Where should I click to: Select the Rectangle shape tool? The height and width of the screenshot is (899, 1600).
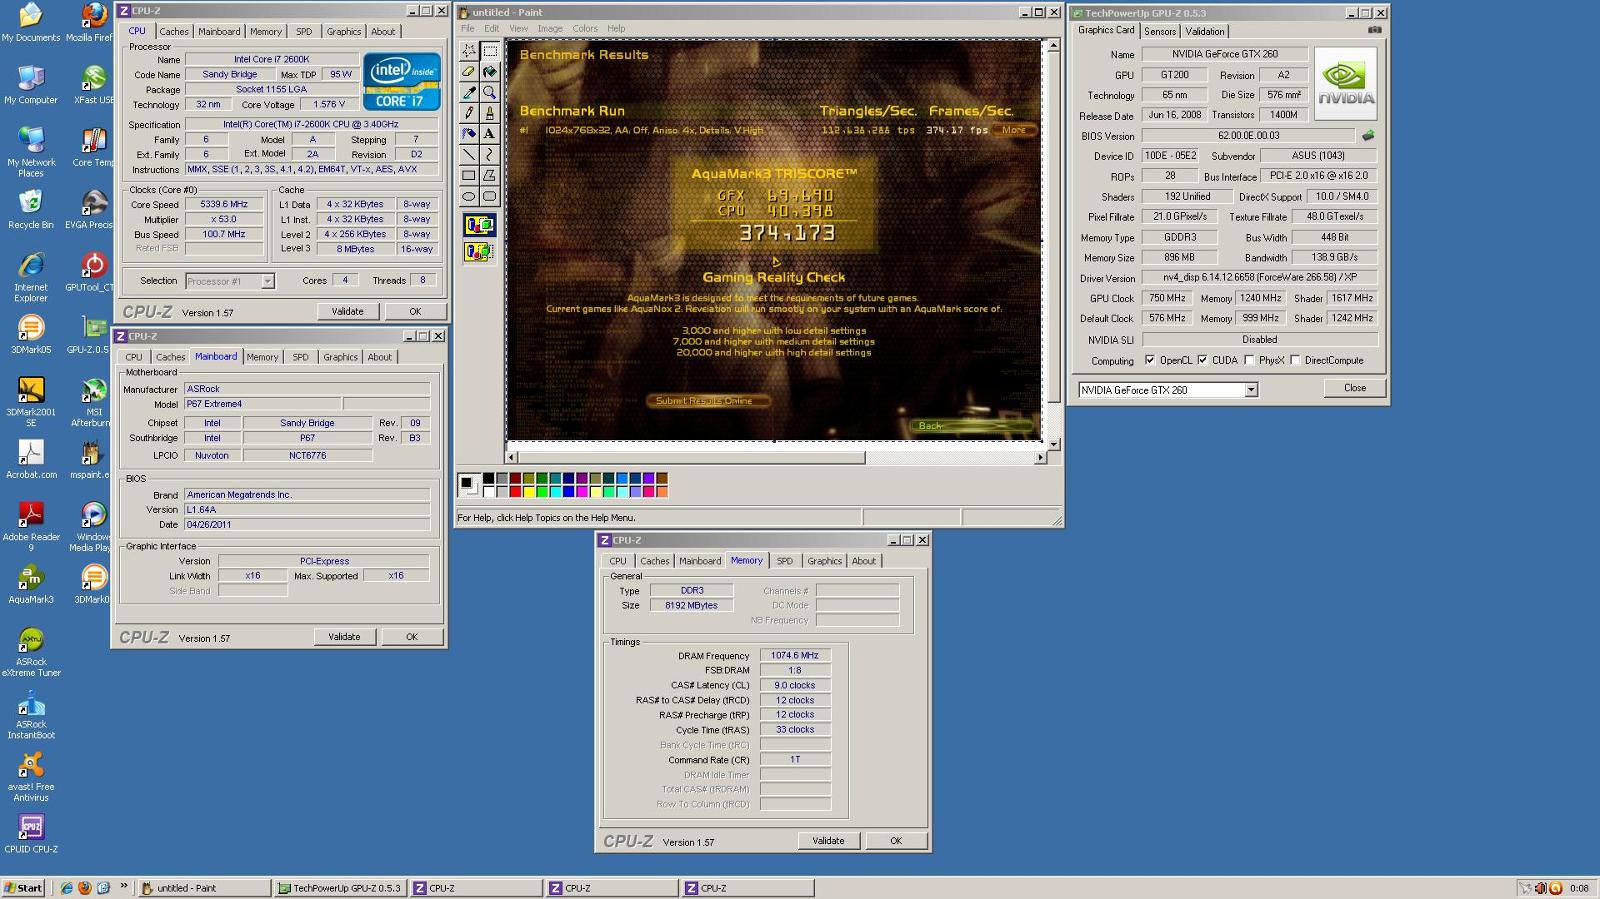(x=468, y=176)
